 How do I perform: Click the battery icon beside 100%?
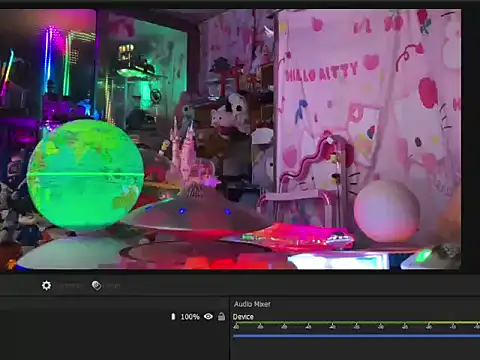[x=173, y=317]
